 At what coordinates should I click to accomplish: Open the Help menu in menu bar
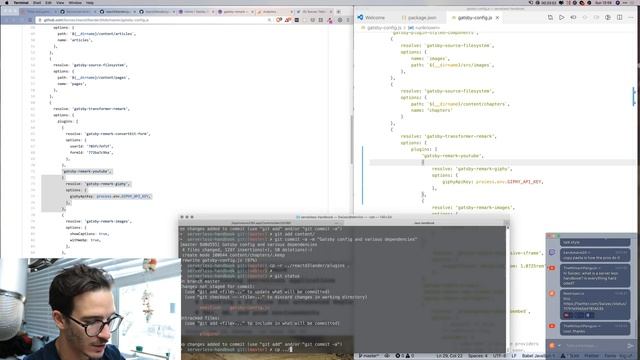[90, 2]
